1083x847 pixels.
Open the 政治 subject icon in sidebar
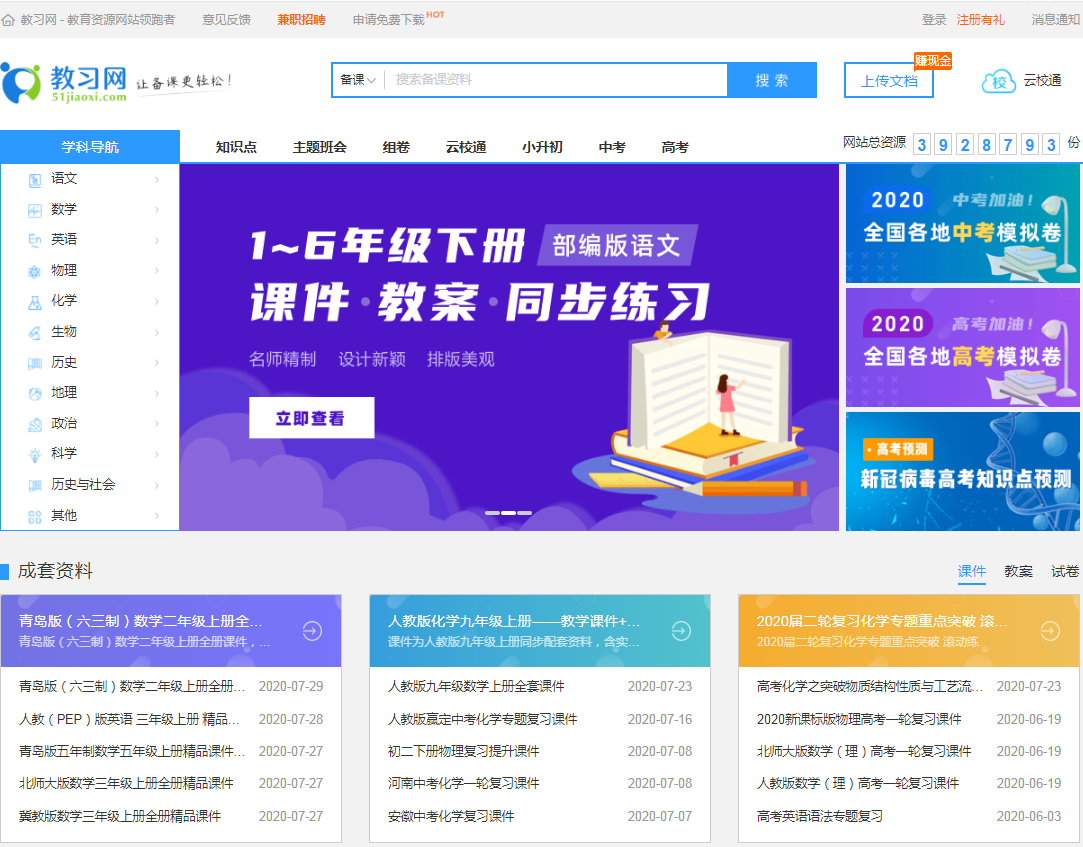[x=35, y=424]
